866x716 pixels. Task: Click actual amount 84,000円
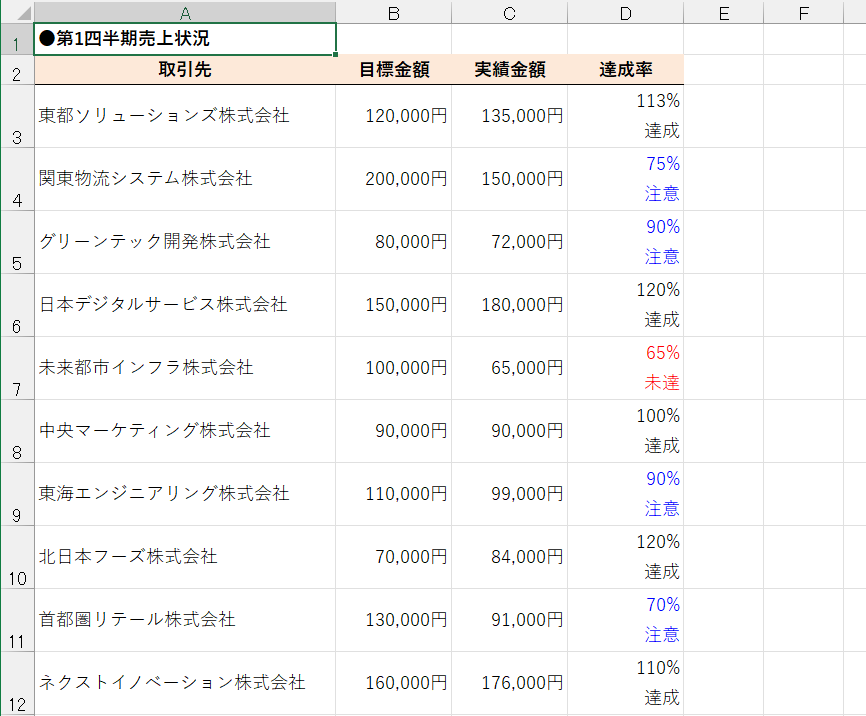(x=509, y=557)
